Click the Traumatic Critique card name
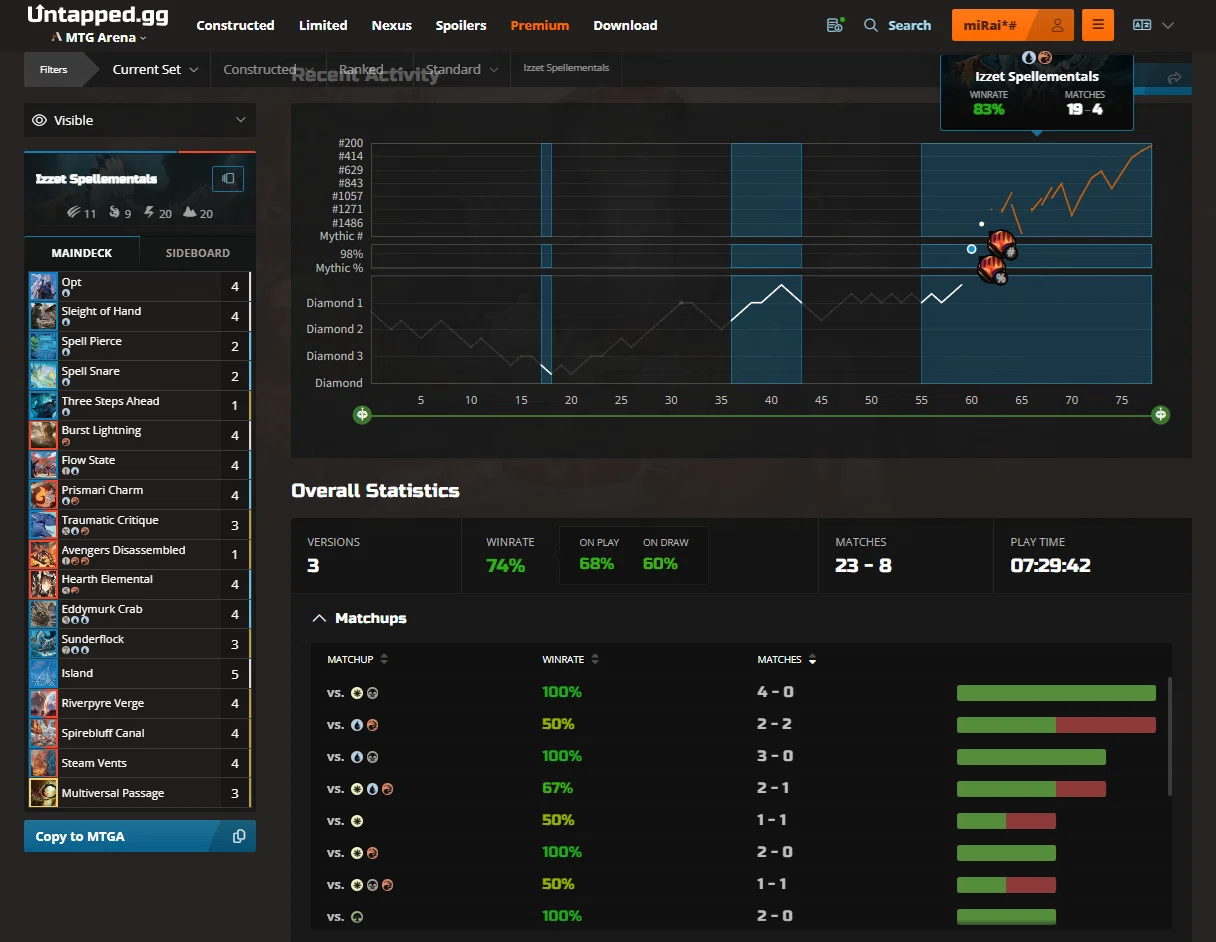 (110, 520)
